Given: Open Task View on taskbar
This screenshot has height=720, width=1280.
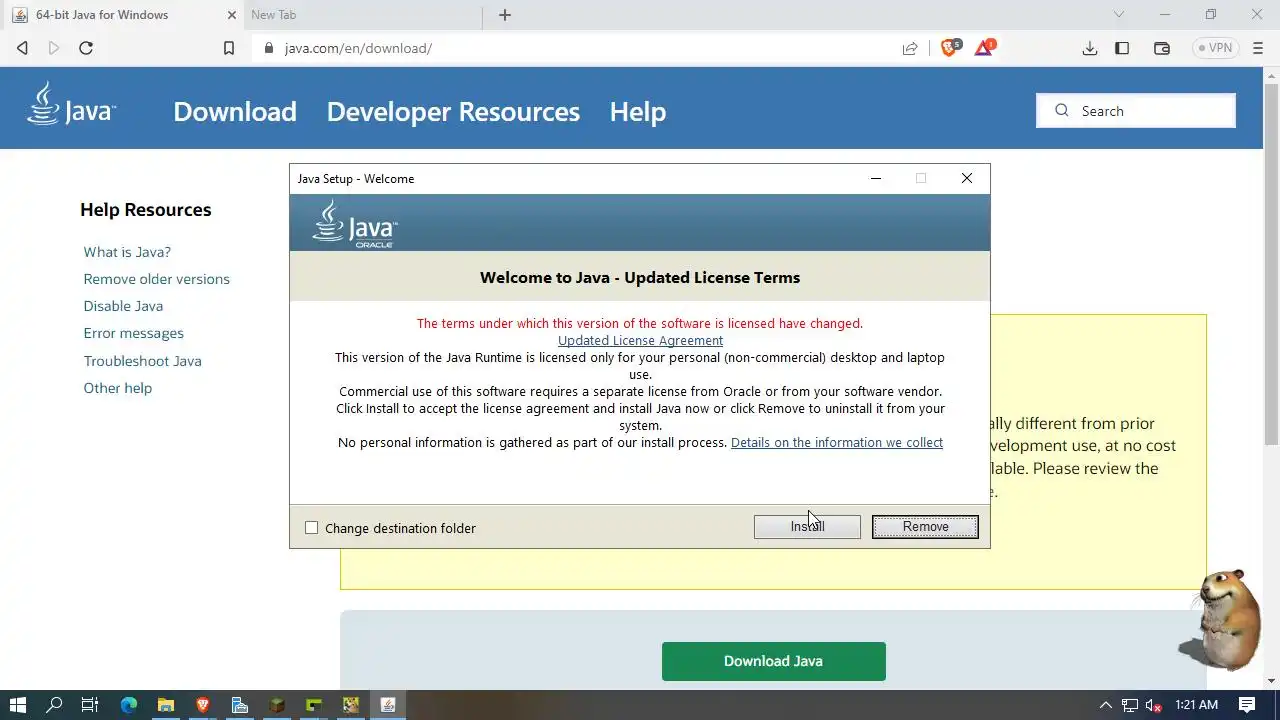Looking at the screenshot, I should point(90,705).
